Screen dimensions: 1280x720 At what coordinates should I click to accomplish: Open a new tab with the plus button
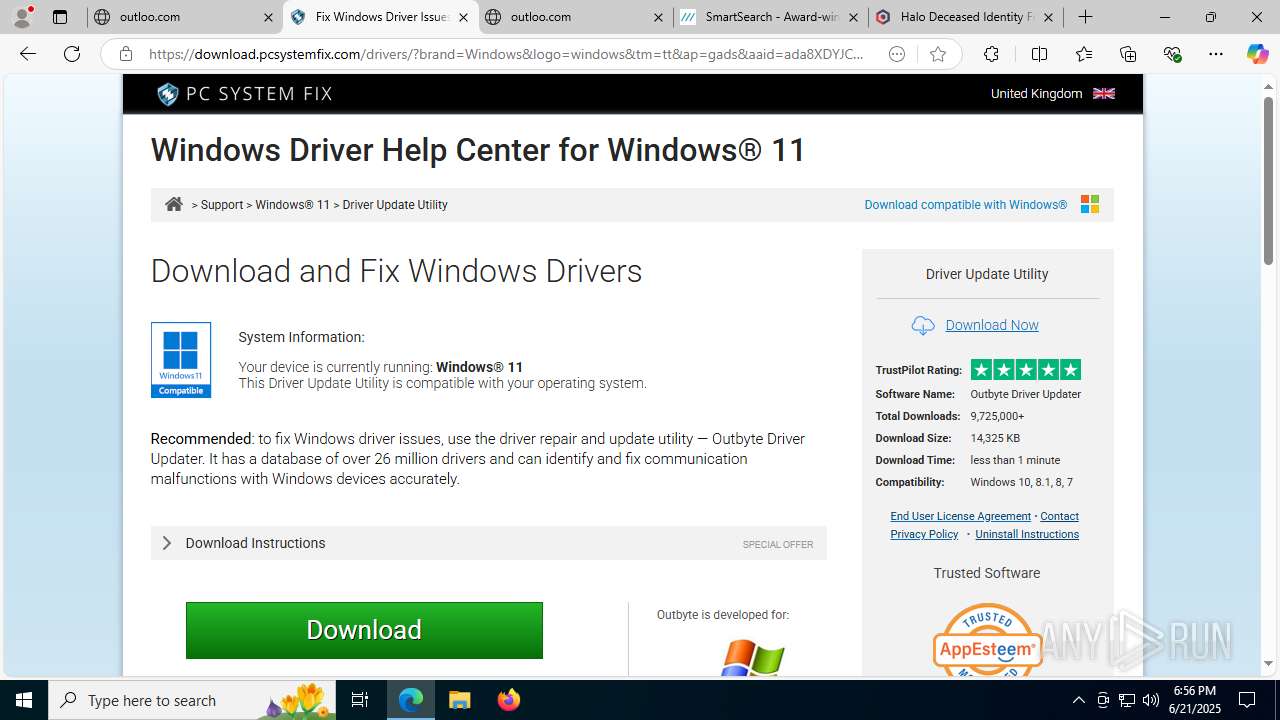(x=1085, y=17)
